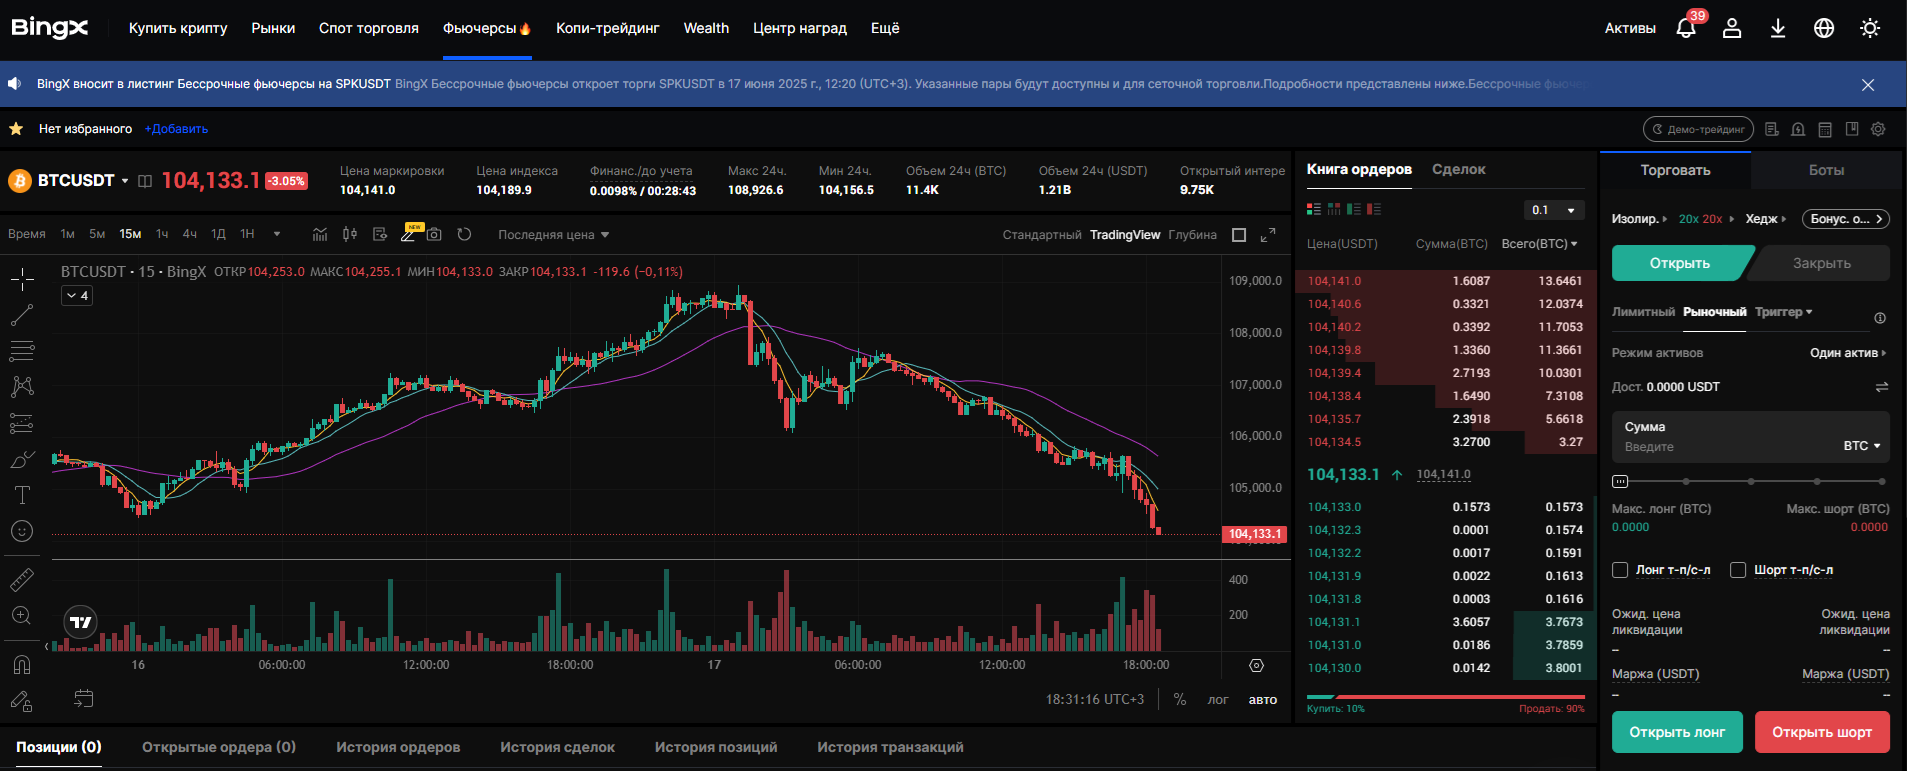Toggle the favorite star icon
1907x771 pixels.
[x=16, y=129]
